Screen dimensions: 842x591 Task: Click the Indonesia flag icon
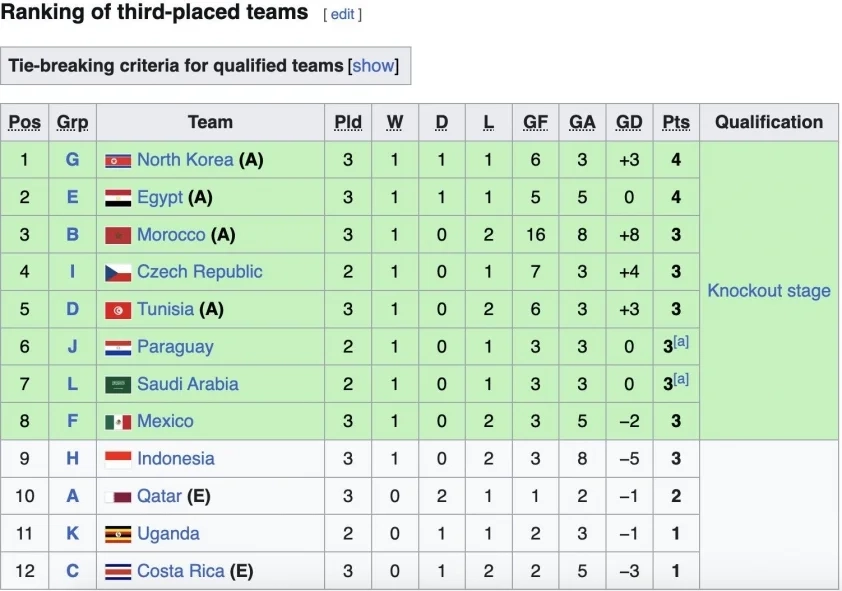pyautogui.click(x=118, y=460)
